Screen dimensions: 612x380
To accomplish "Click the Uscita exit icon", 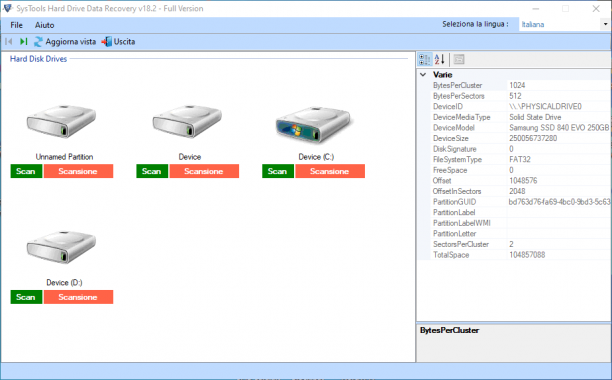I will [x=107, y=41].
